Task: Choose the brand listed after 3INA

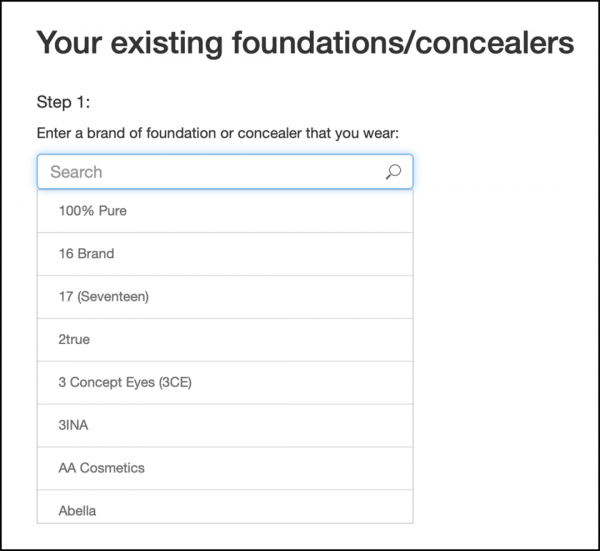Action: pyautogui.click(x=225, y=468)
